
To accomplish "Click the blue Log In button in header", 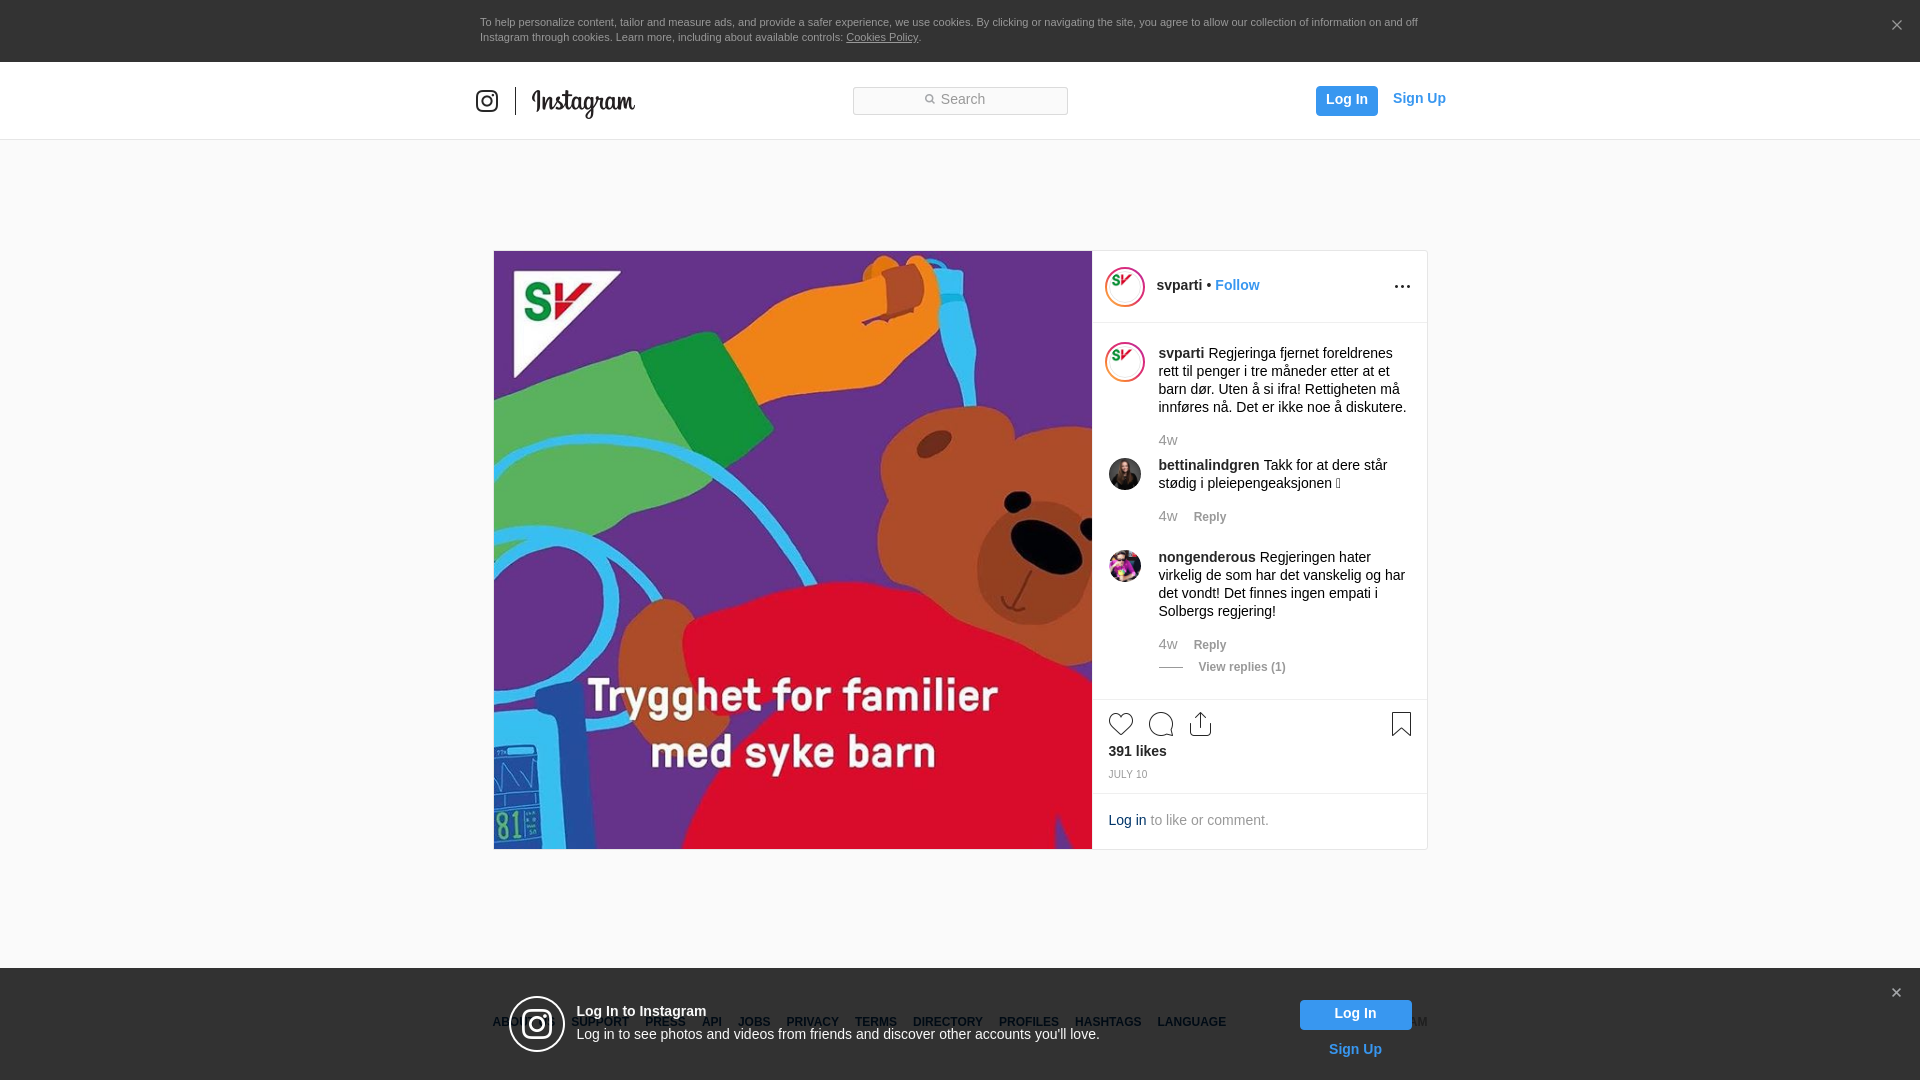I will point(1346,100).
